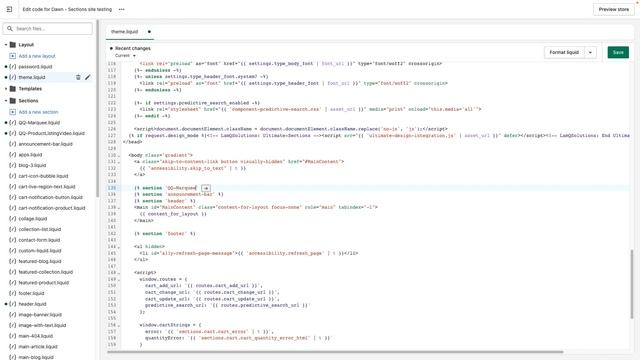Click the content_for_layout code line
Viewport: 640px width, 360px height.
(x=173, y=214)
